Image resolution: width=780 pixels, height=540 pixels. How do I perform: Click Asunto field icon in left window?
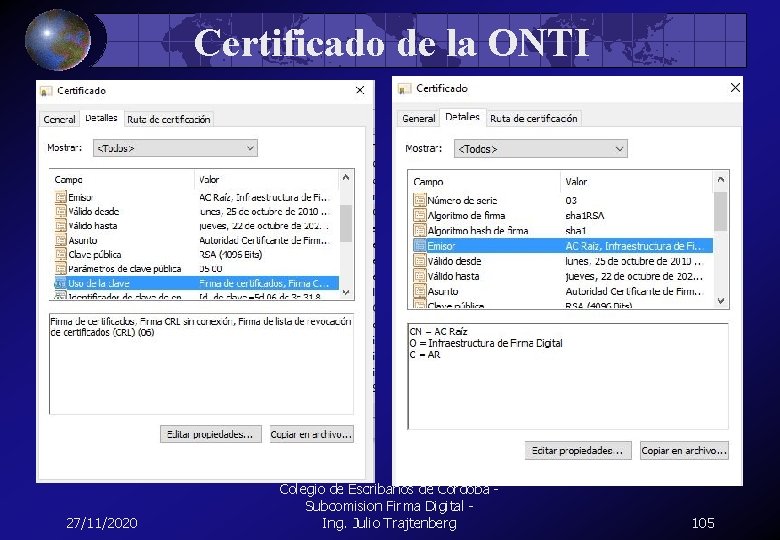pos(61,240)
